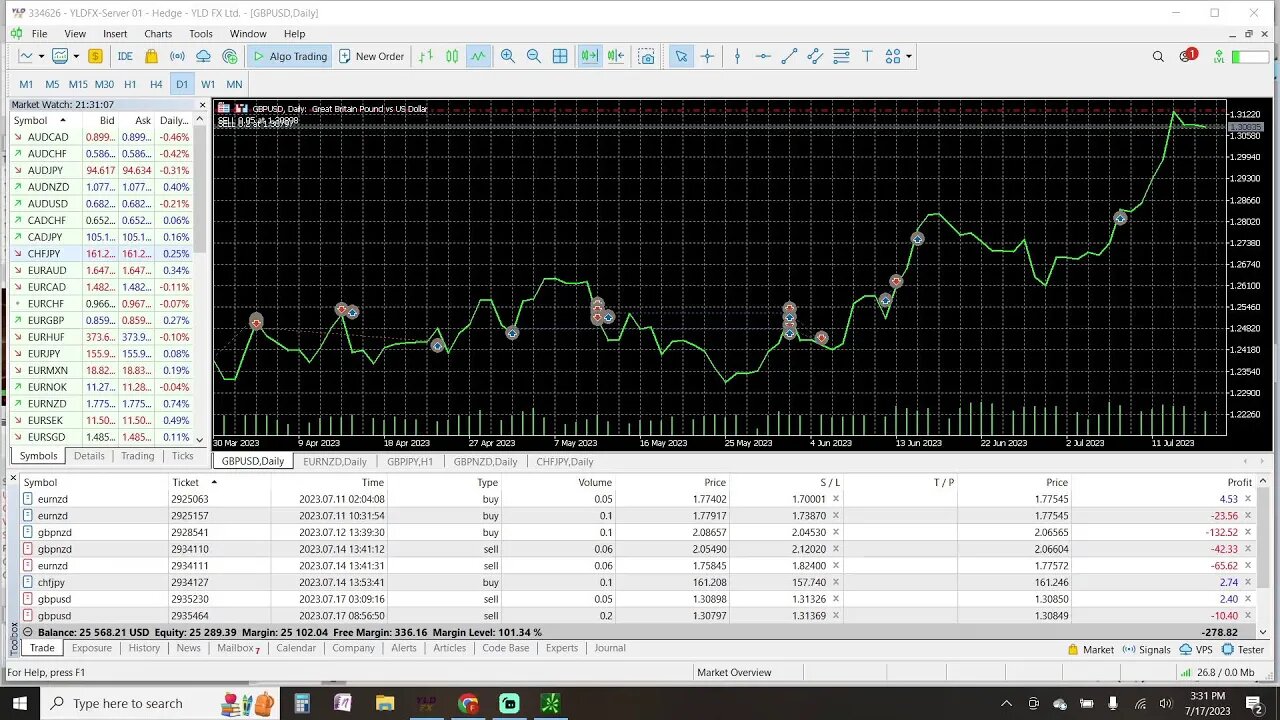
Task: Select the vertical line drawing tool
Action: [737, 57]
